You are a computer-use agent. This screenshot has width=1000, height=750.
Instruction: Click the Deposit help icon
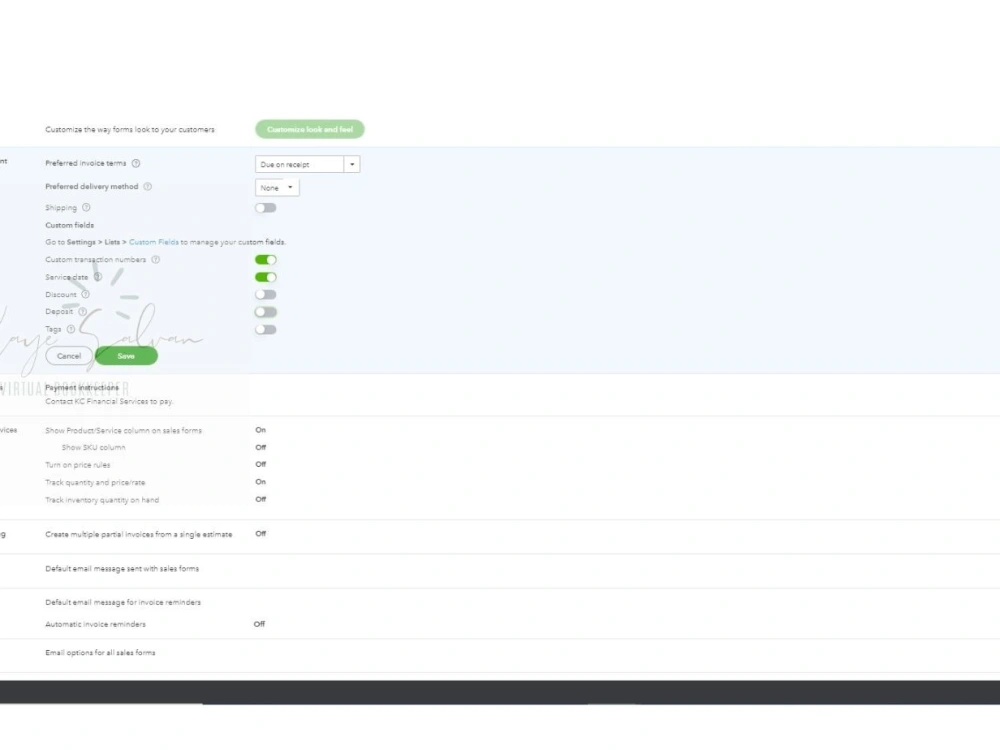82,311
